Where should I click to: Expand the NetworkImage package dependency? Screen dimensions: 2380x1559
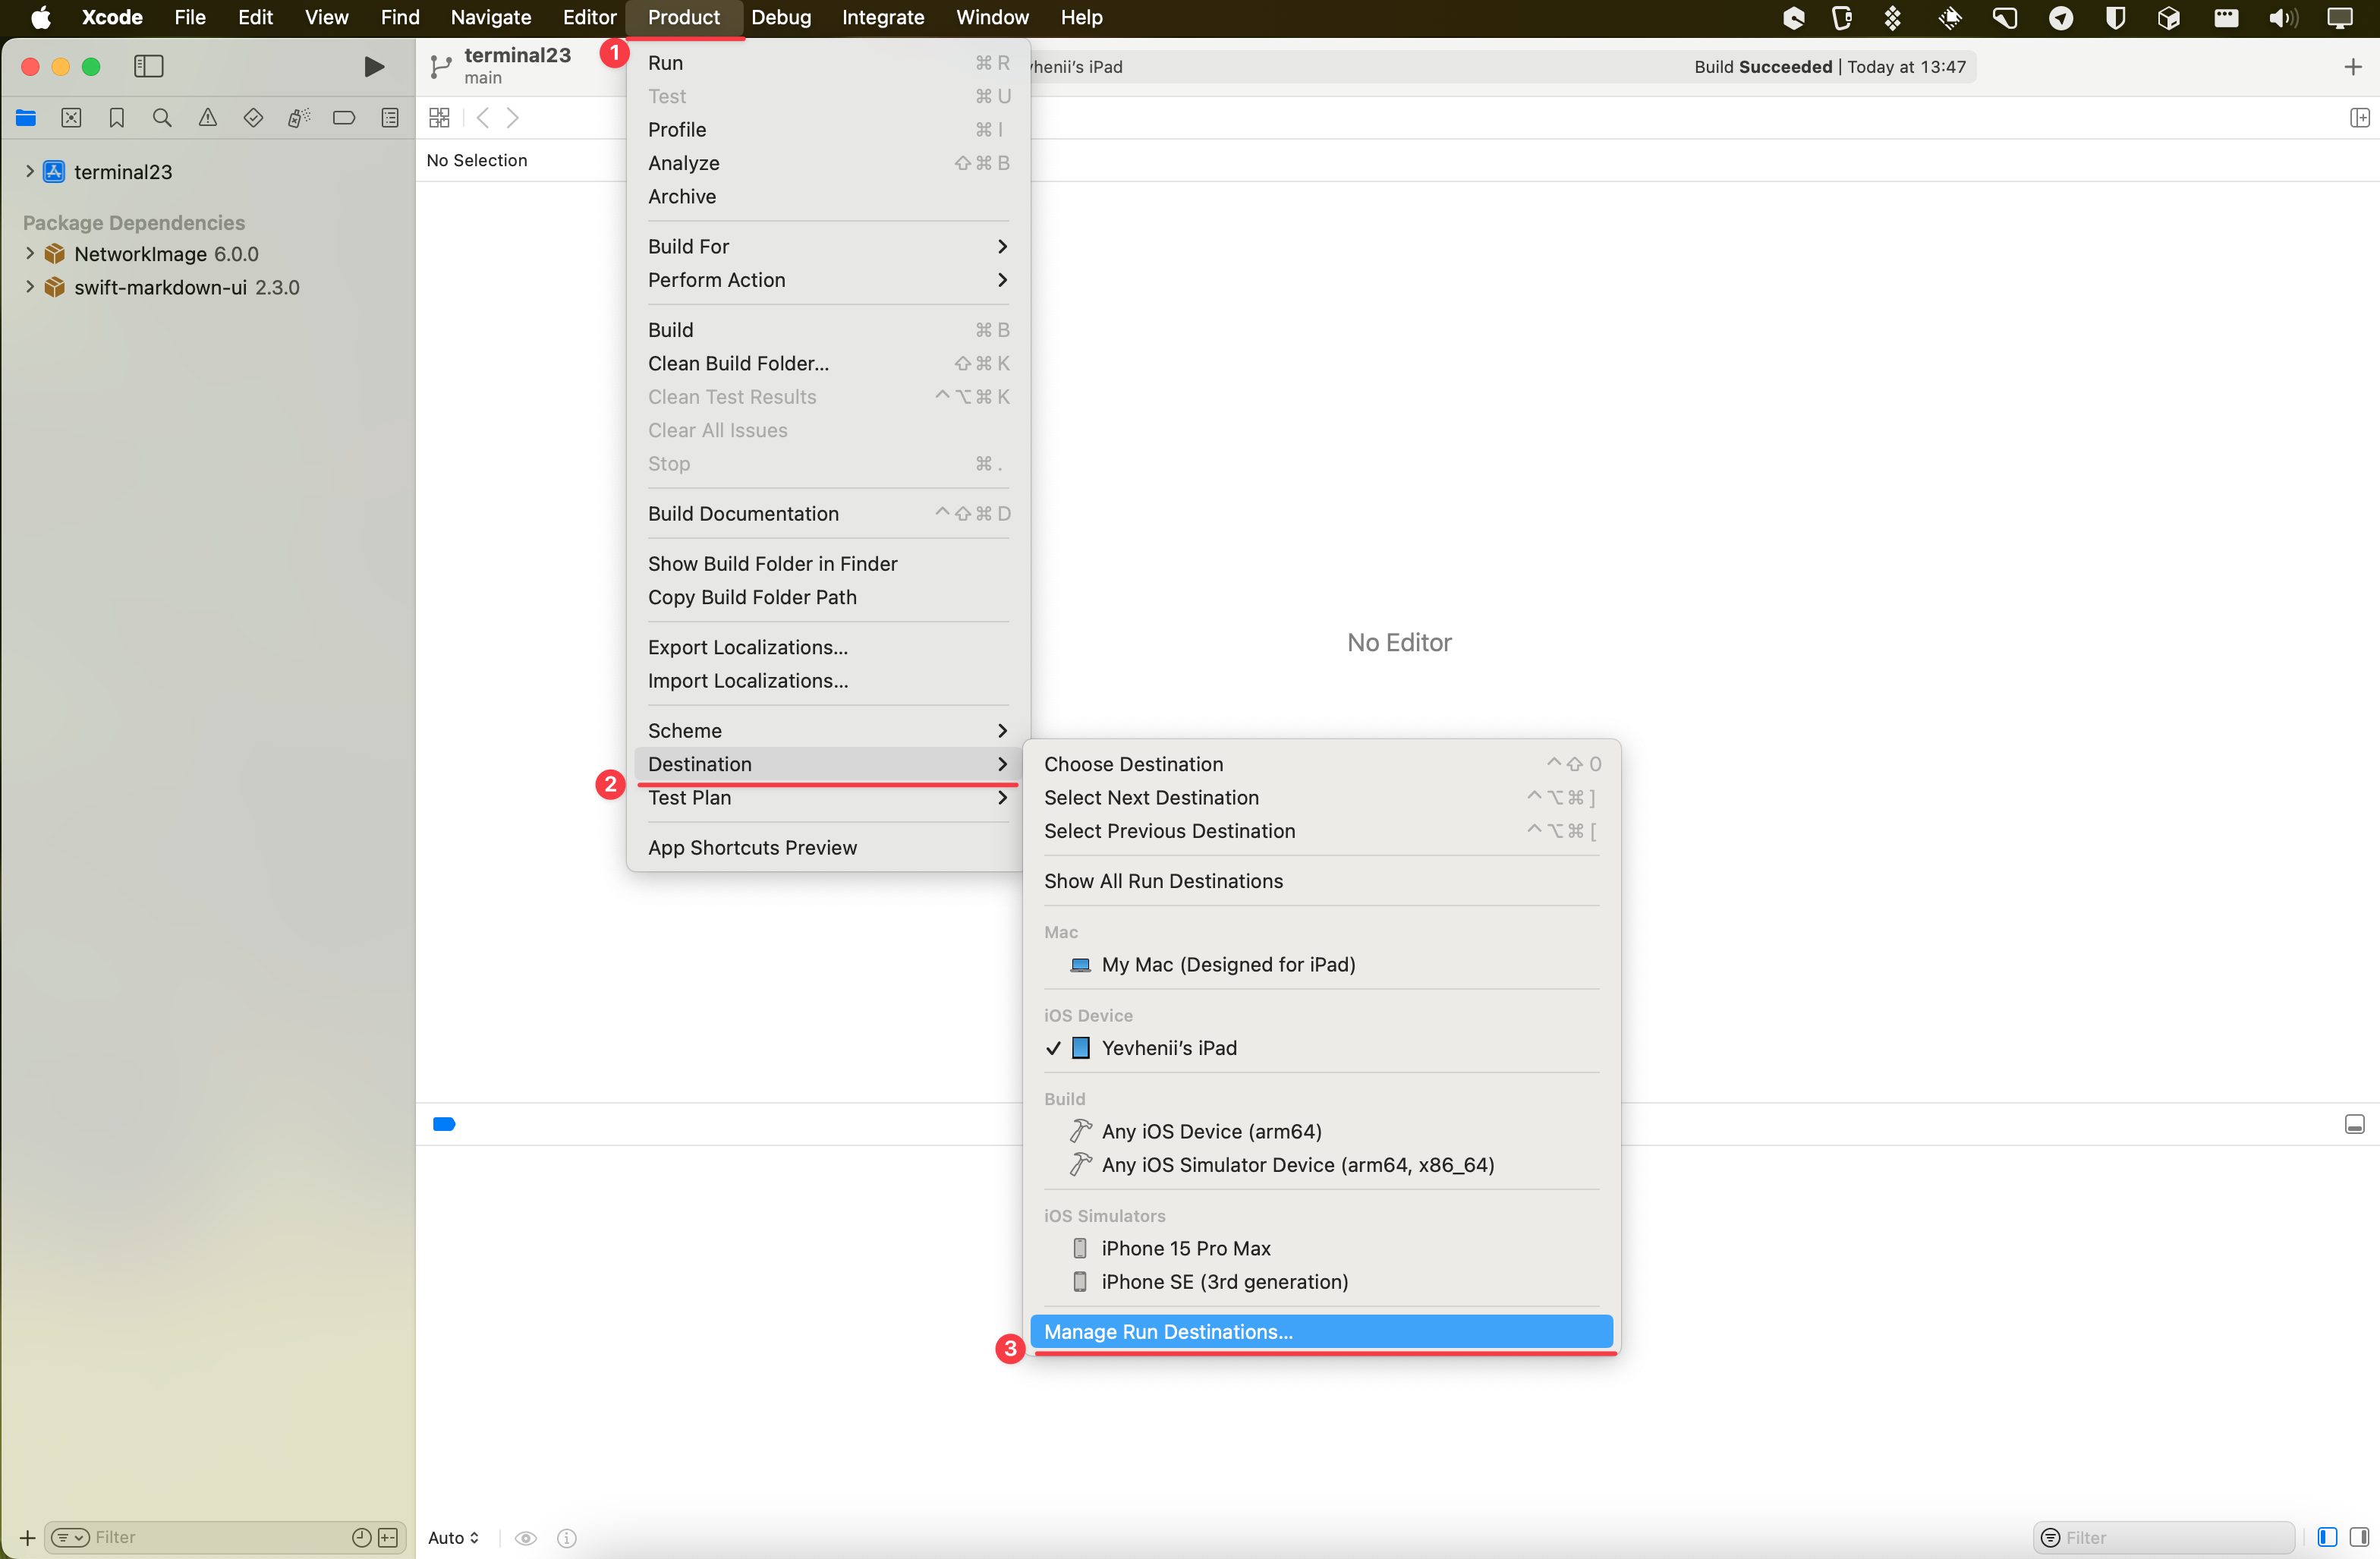tap(29, 253)
